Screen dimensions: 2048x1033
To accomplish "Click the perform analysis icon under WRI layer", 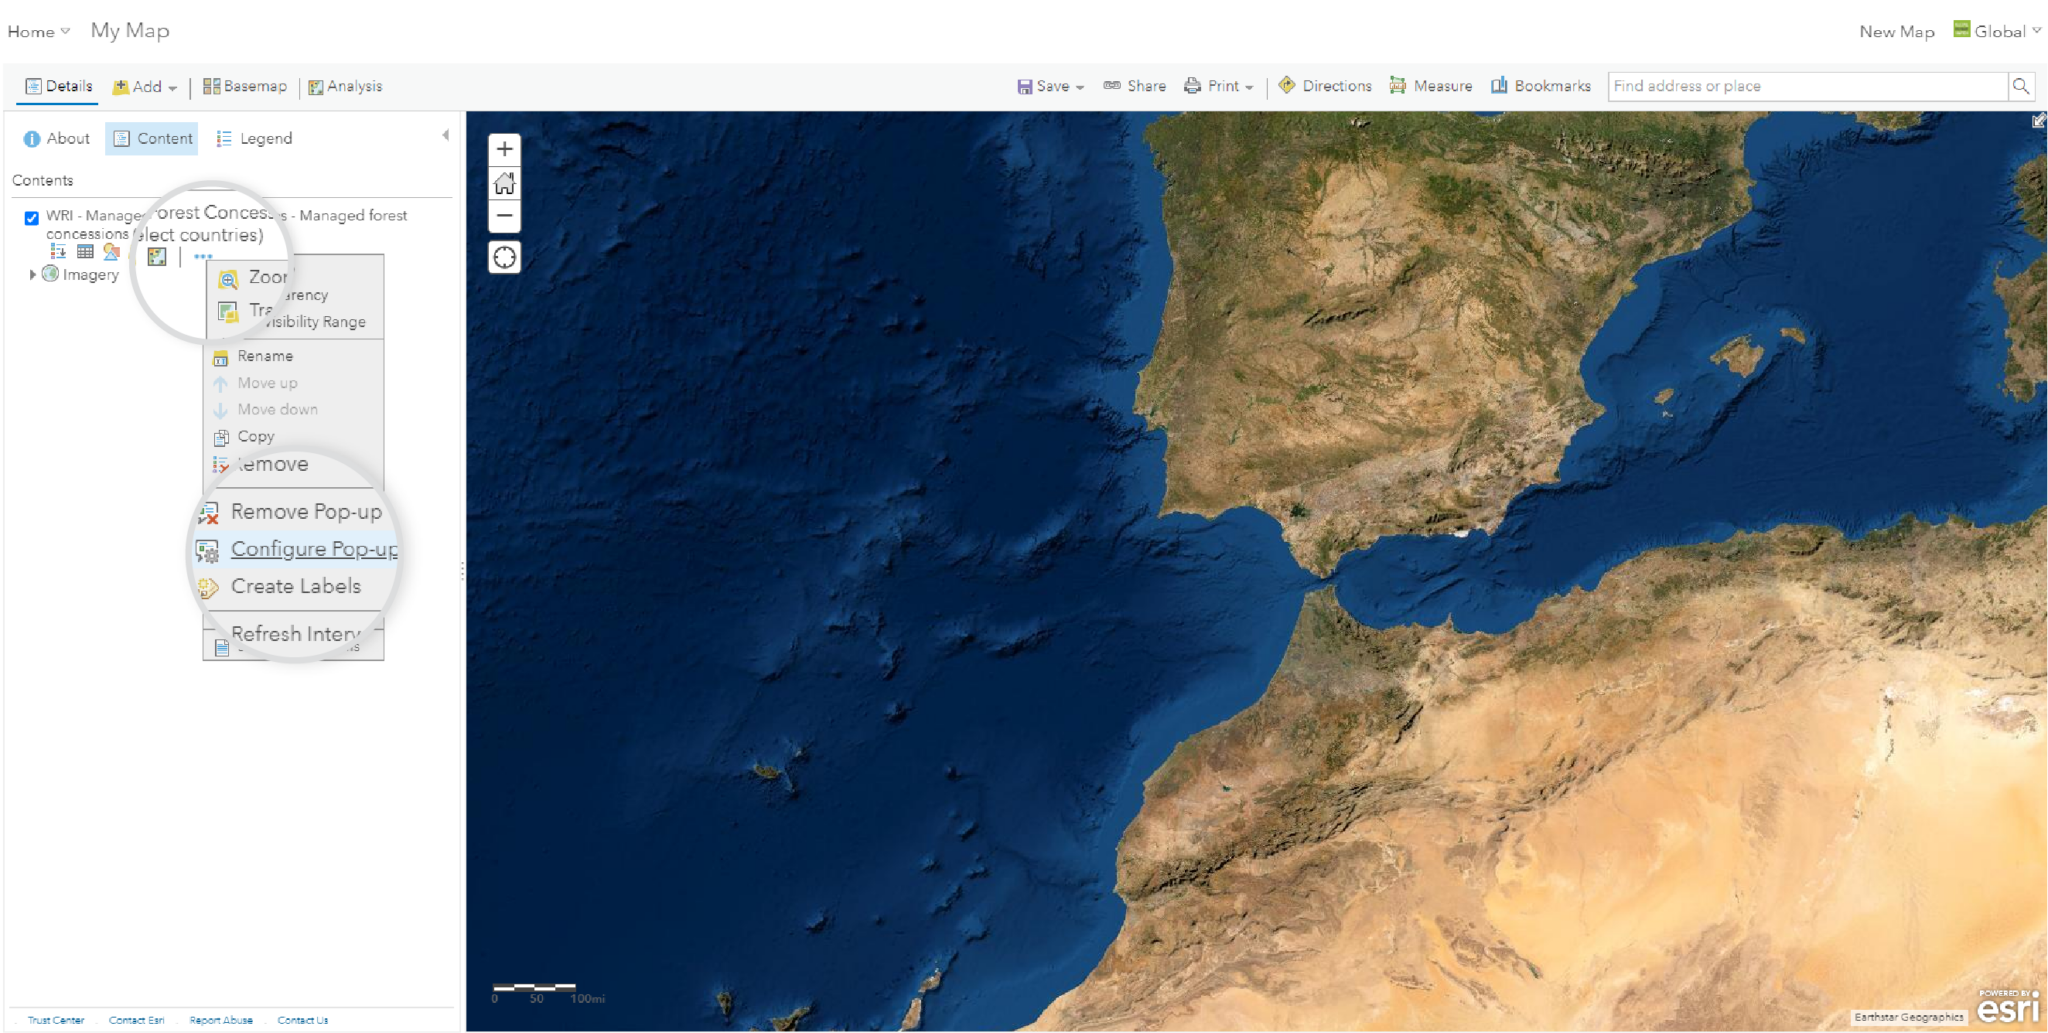I will point(157,257).
